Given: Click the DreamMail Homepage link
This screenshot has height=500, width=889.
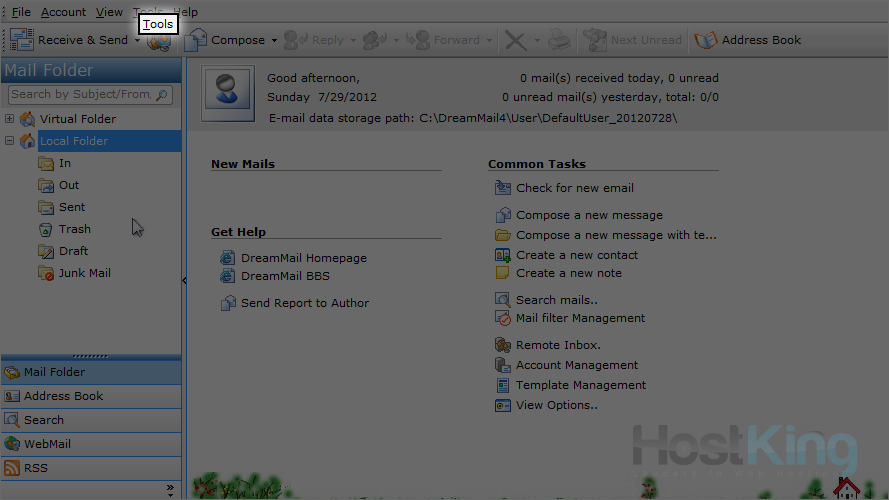Looking at the screenshot, I should (x=303, y=258).
